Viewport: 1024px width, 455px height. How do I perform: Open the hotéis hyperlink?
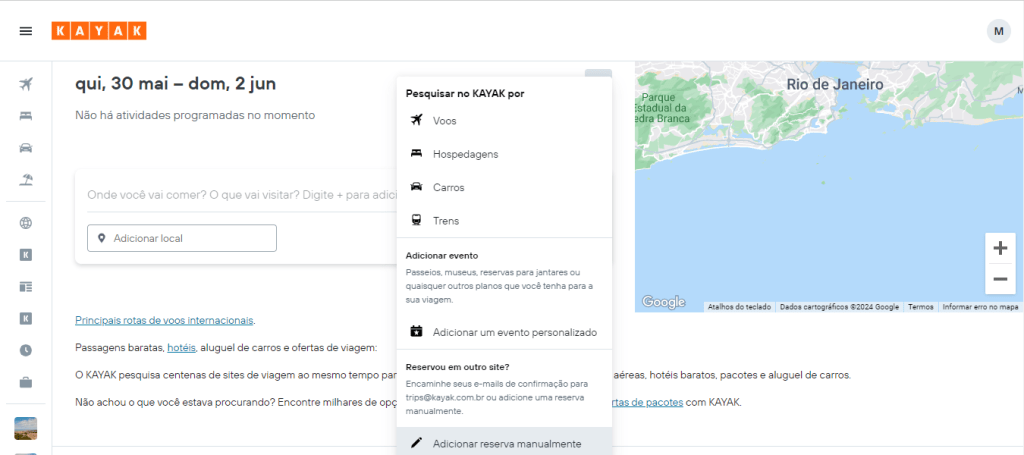[182, 348]
